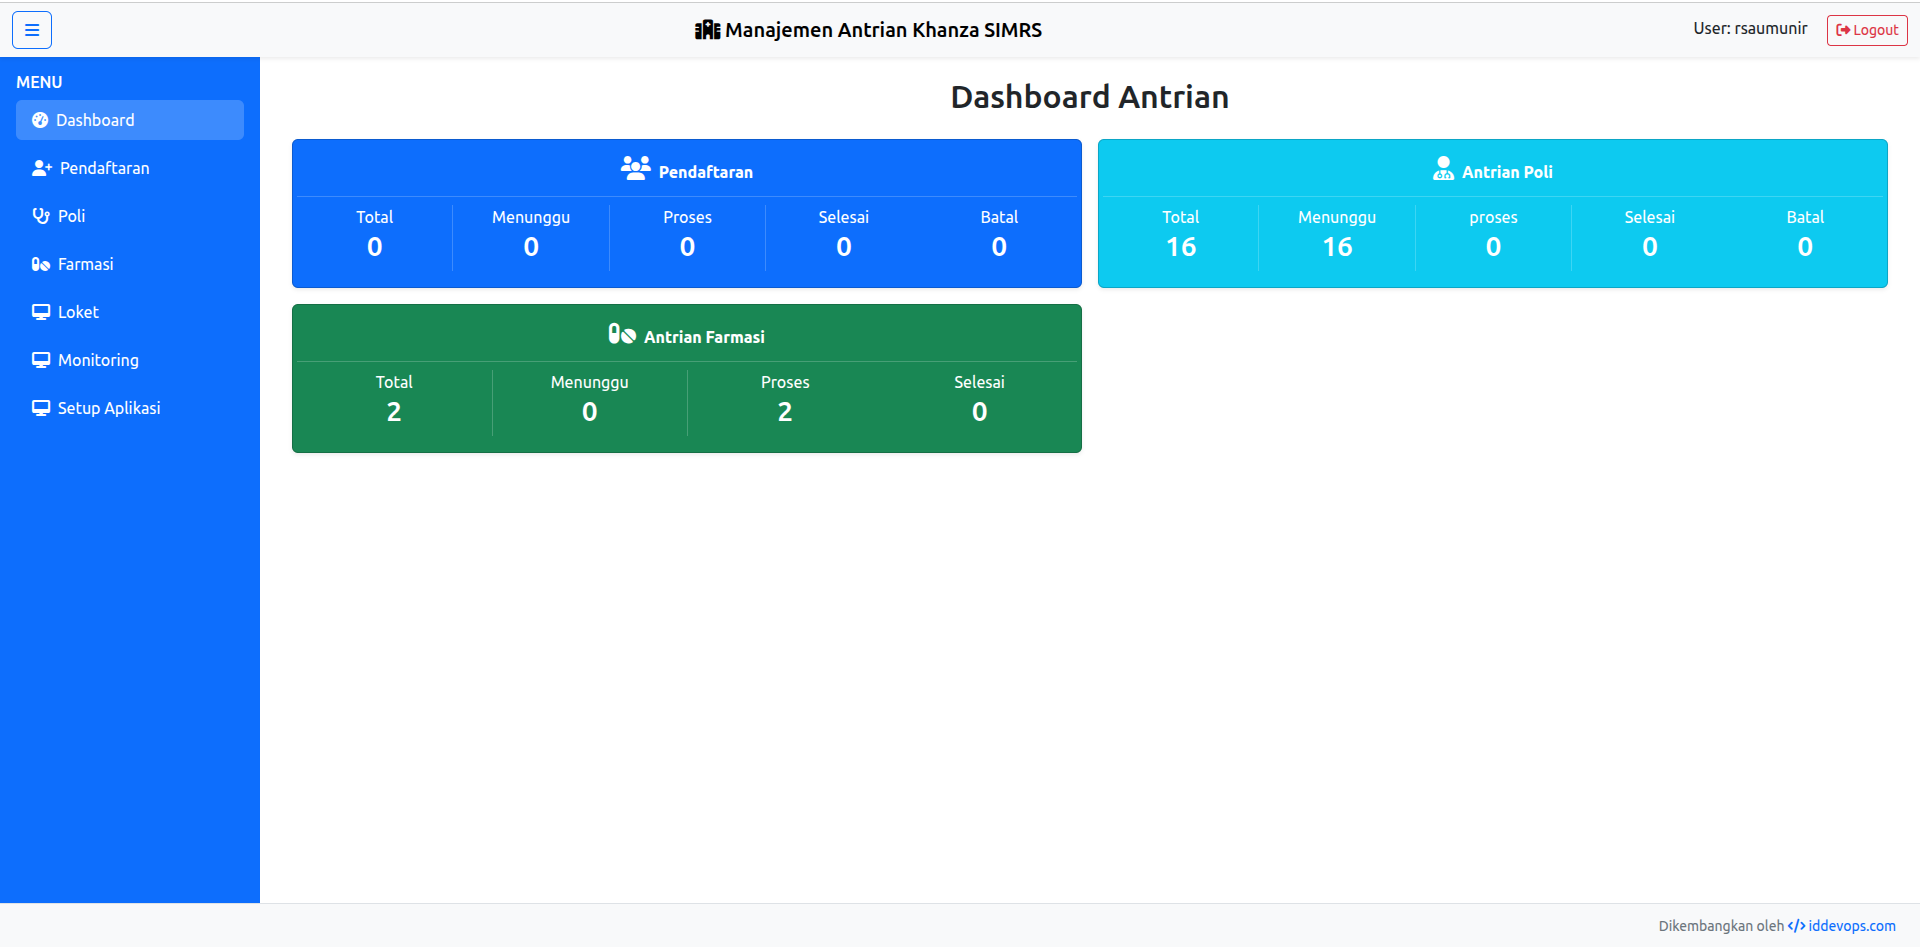1920x947 pixels.
Task: Open the Poli menu
Action: 130,216
